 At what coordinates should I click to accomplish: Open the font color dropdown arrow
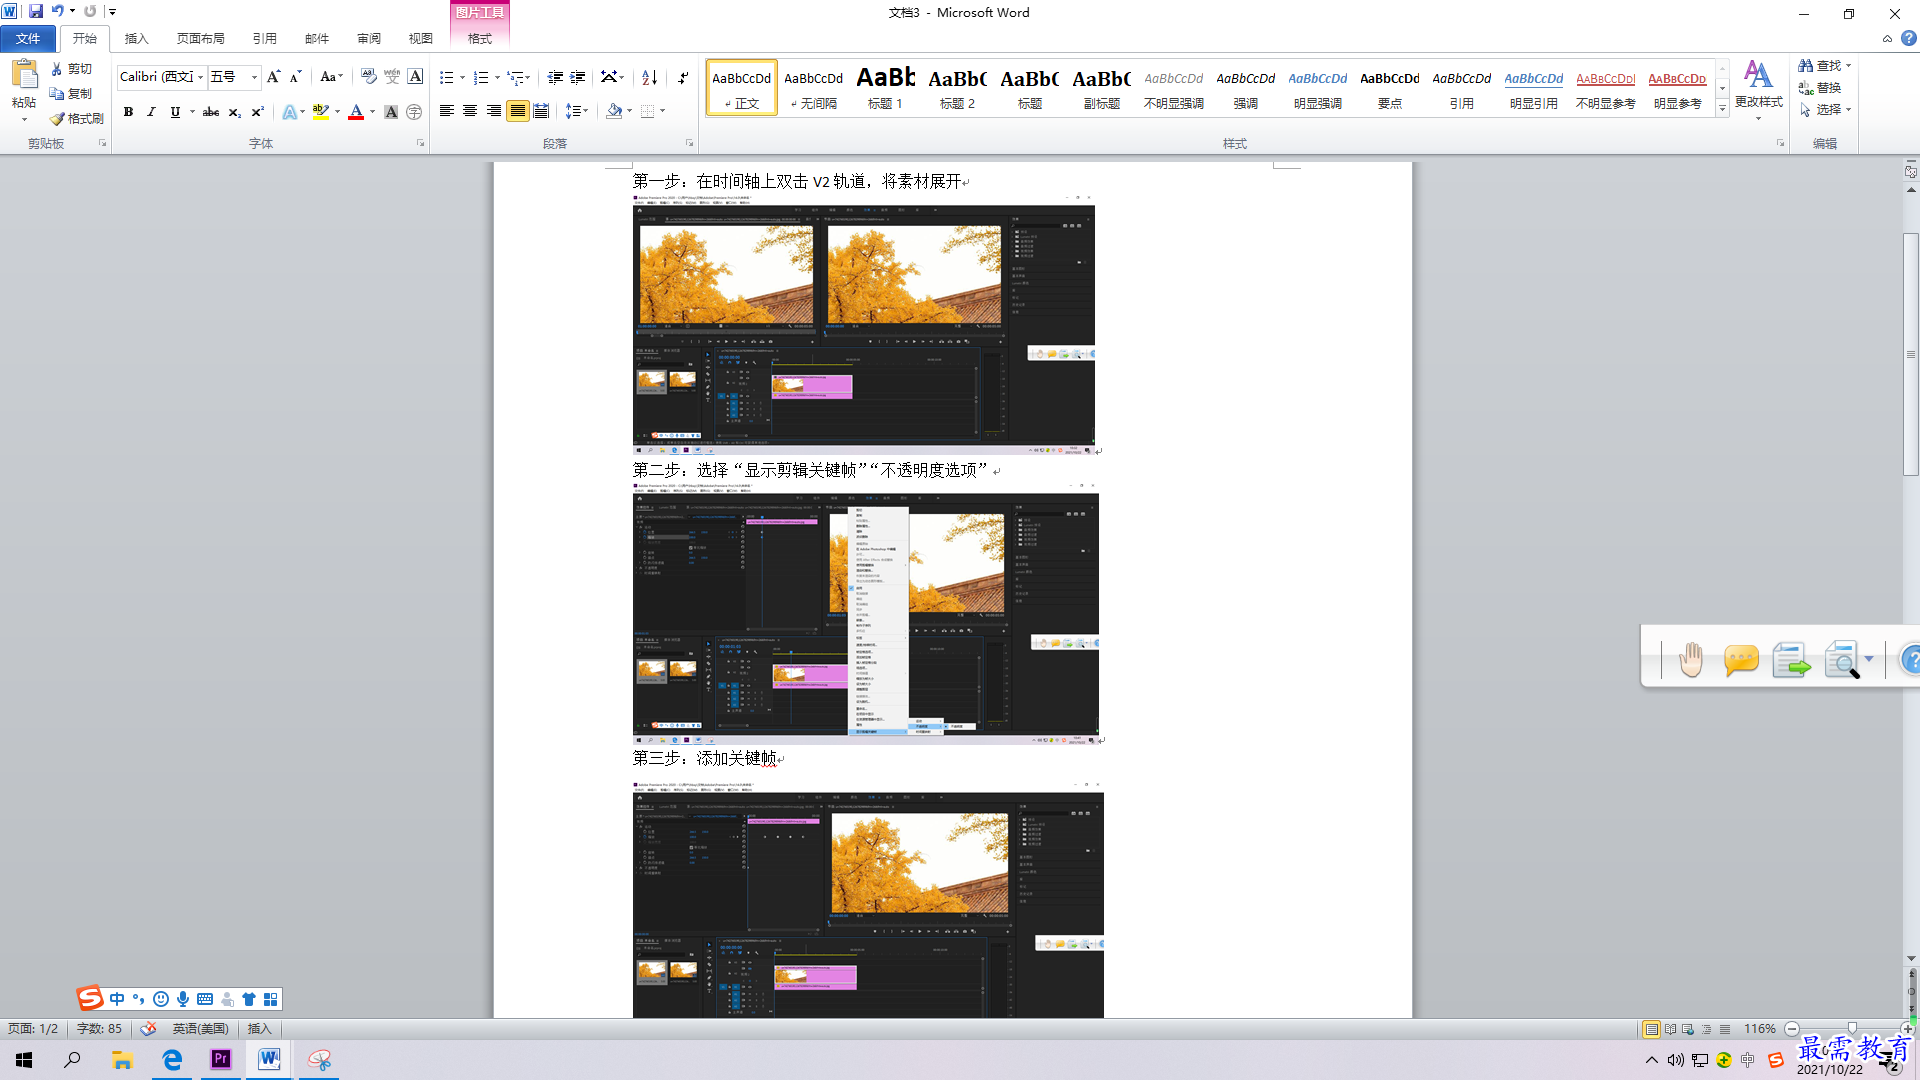click(x=372, y=112)
